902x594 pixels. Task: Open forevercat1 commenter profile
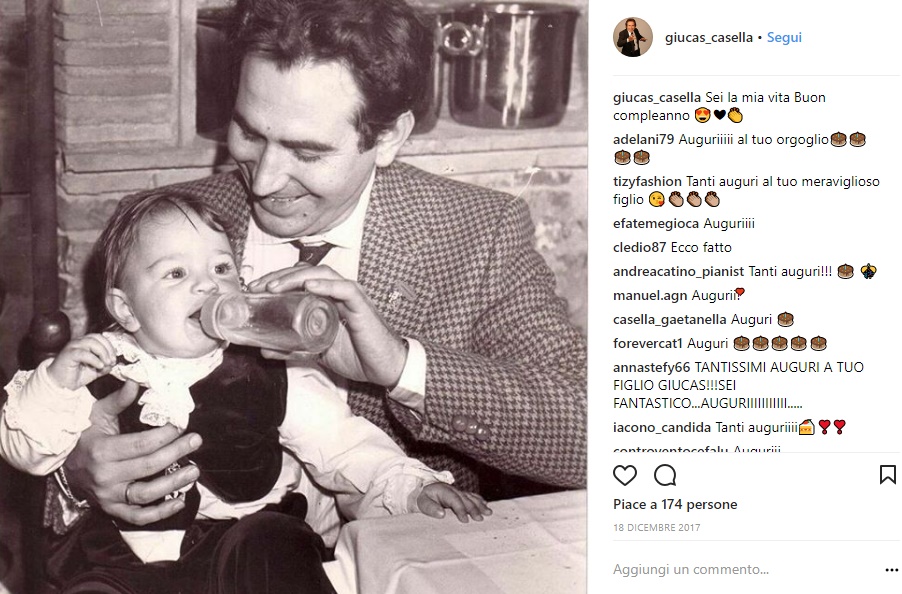coord(648,344)
